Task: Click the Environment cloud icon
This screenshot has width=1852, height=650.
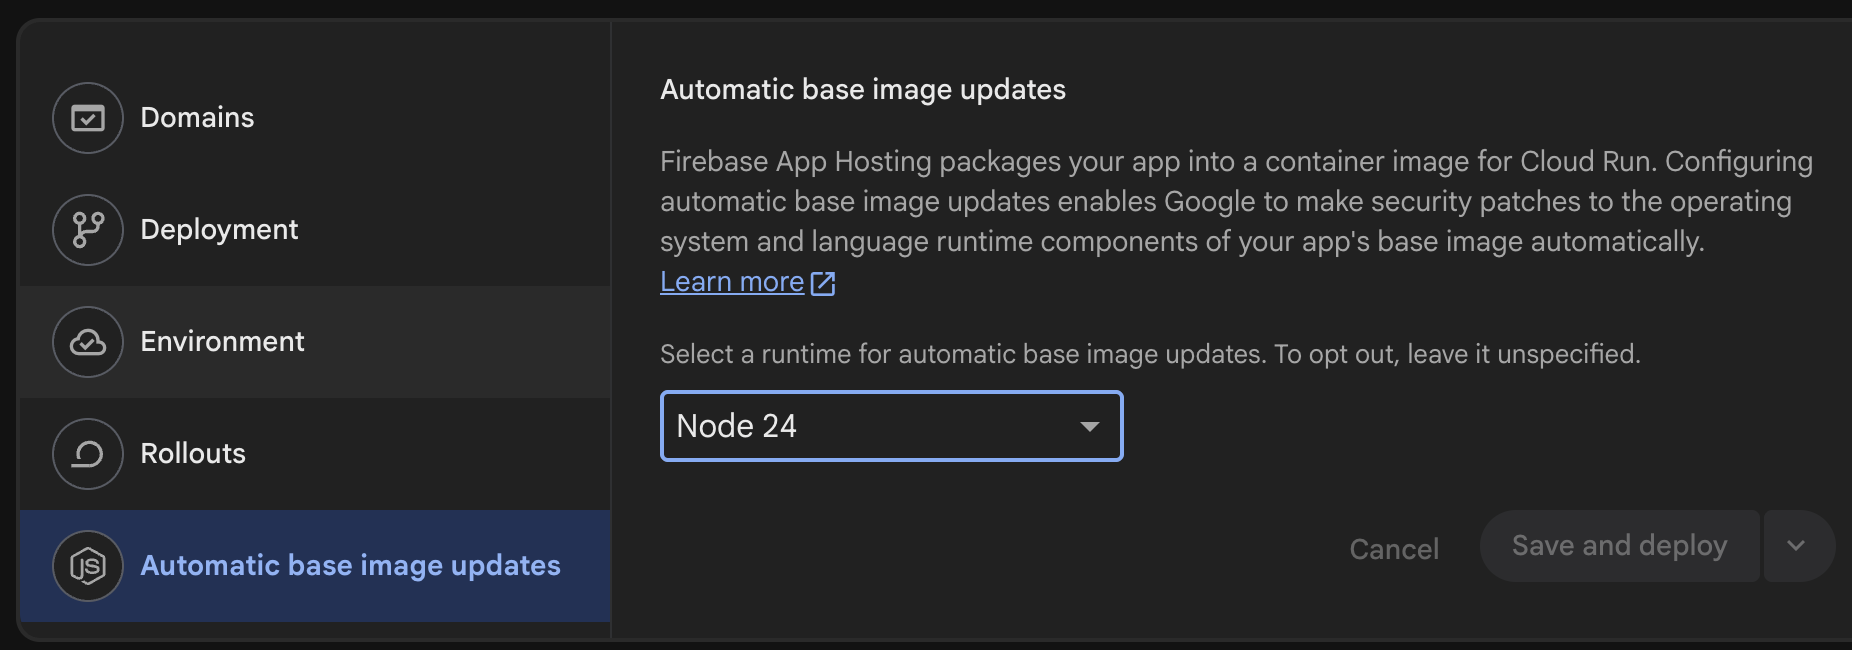Action: 88,342
